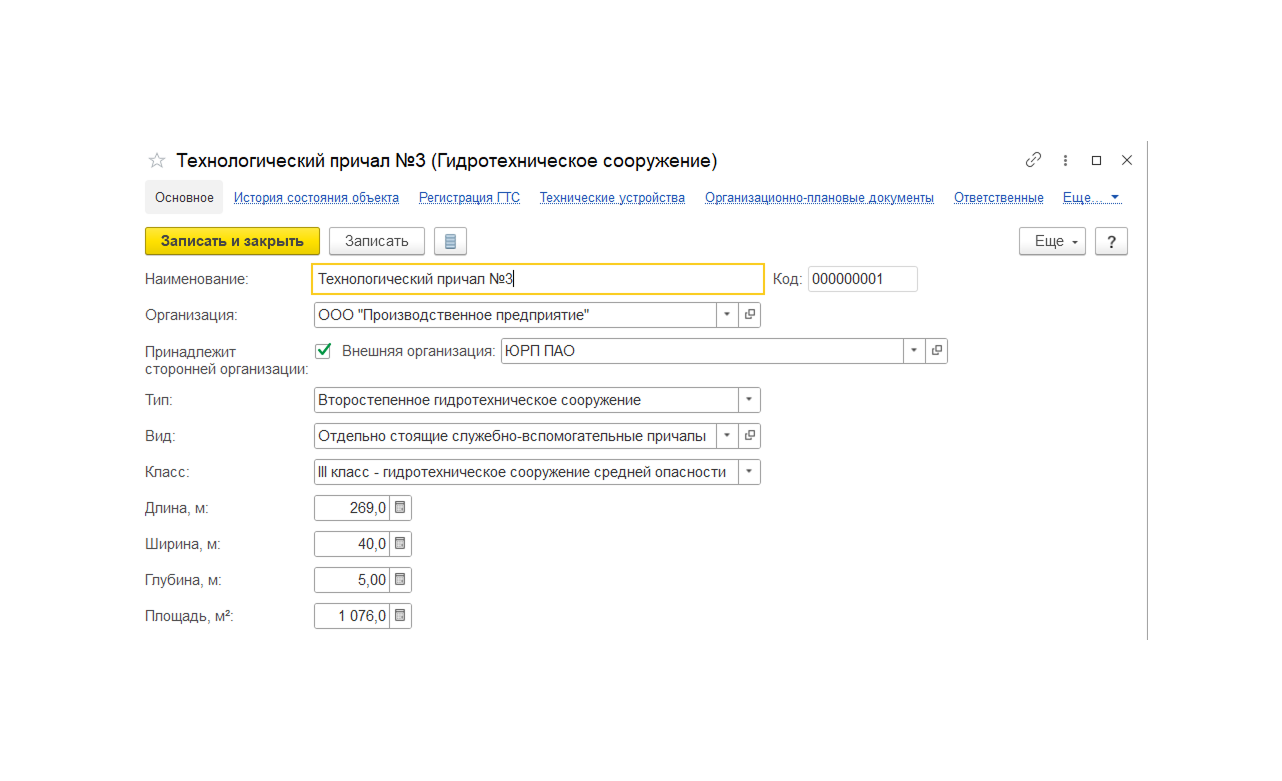Open Регистрация ГТС tab
Image resolution: width=1282 pixels, height=781 pixels.
point(469,198)
